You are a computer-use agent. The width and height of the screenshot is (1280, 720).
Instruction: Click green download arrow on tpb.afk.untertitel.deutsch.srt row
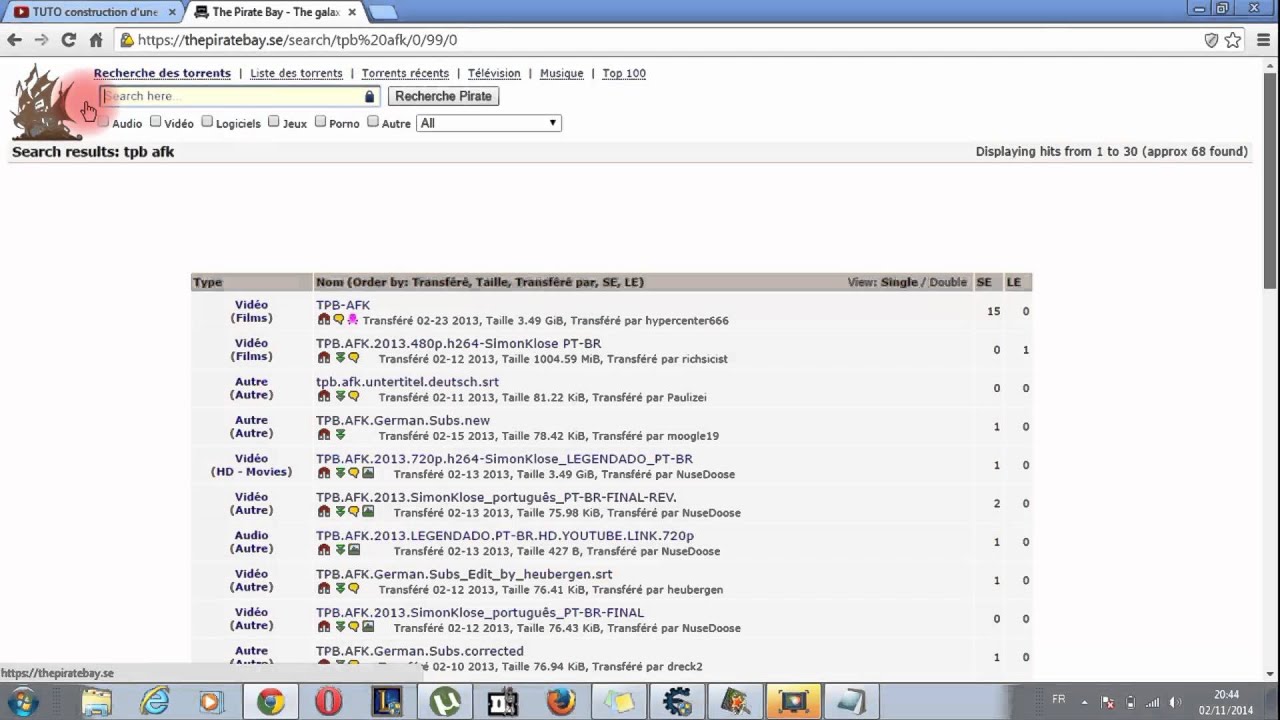[340, 396]
